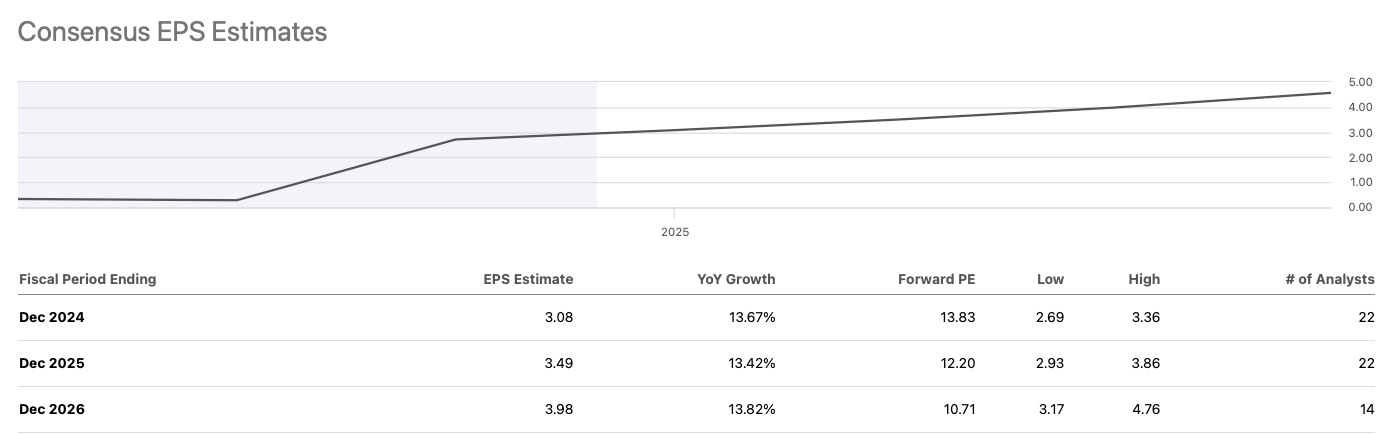The image size is (1398, 435).
Task: Click the 5.00 y-axis label
Action: click(x=1360, y=82)
